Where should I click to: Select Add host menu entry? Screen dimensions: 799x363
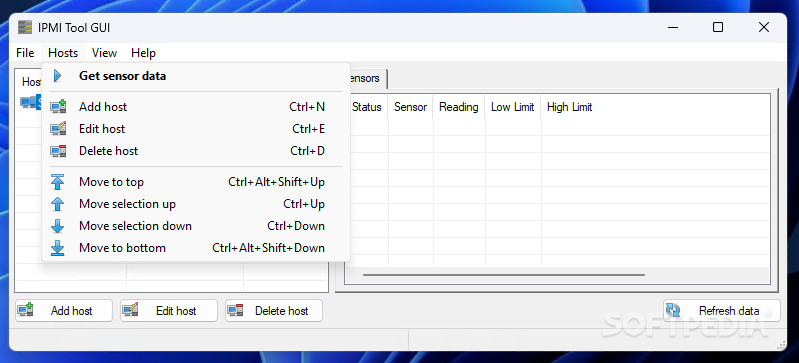click(x=196, y=107)
